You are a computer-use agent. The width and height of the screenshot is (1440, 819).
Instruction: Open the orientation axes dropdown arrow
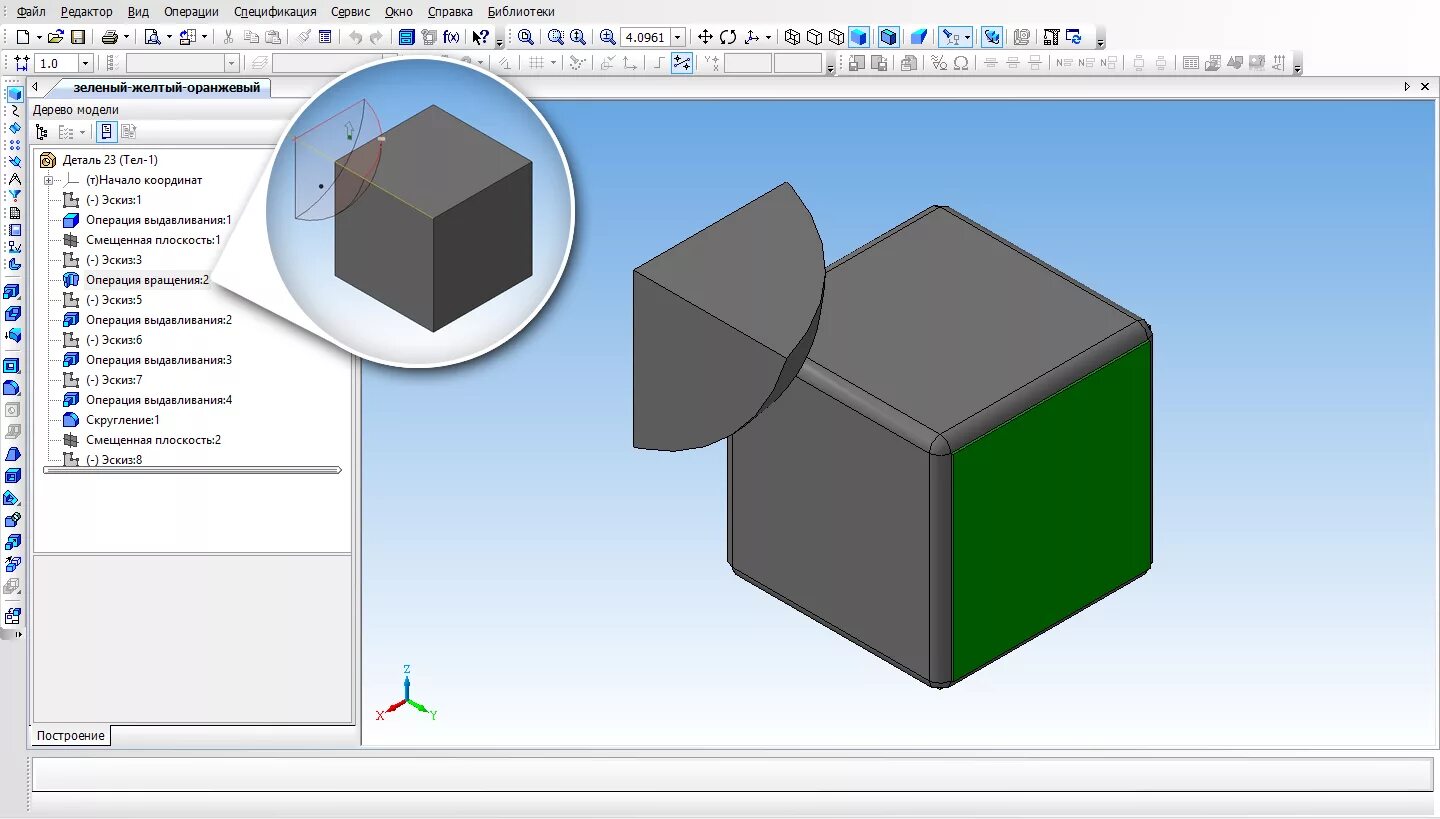(768, 37)
